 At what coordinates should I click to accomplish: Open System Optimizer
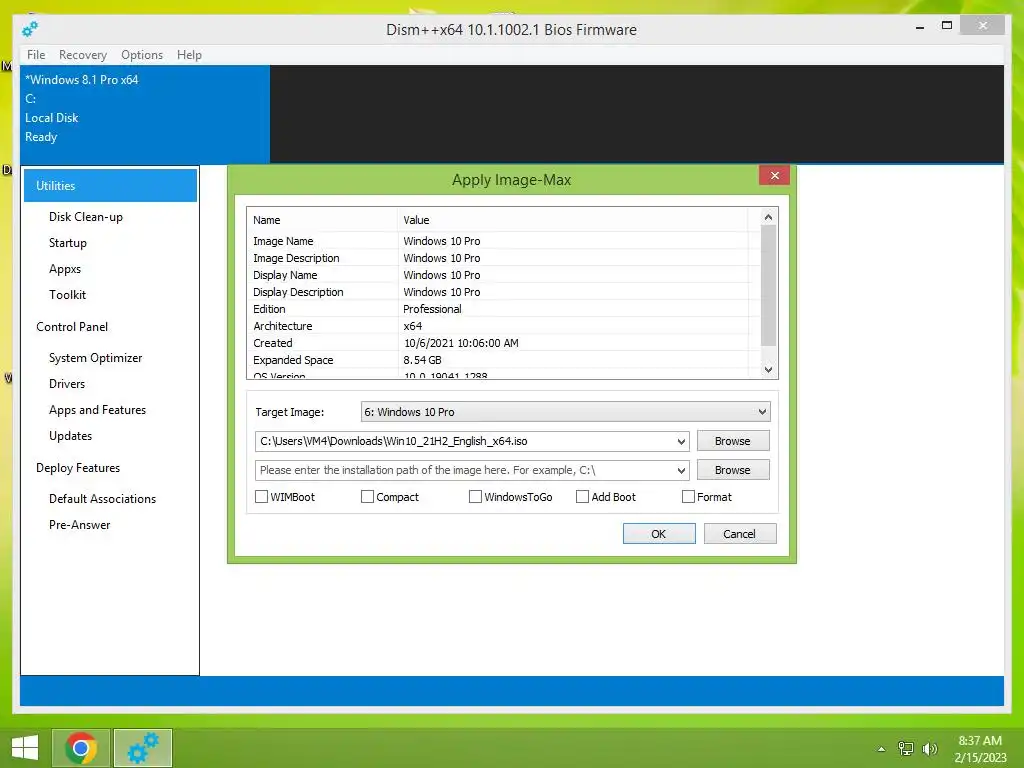point(95,358)
